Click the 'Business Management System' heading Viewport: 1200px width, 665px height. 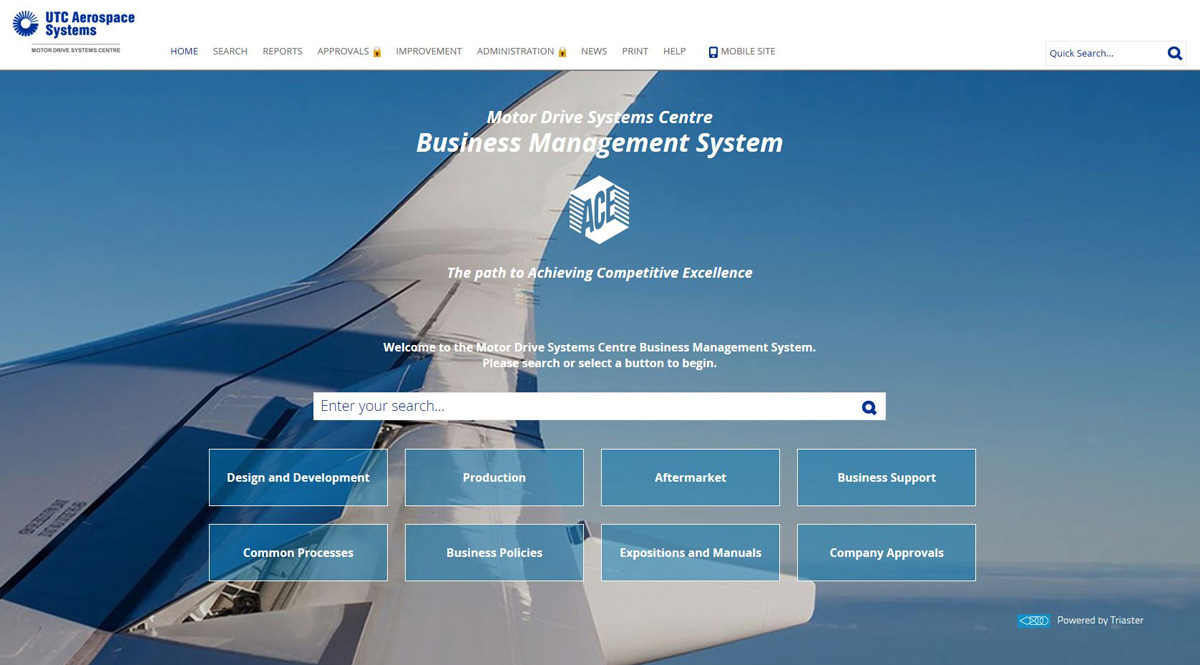pos(599,143)
